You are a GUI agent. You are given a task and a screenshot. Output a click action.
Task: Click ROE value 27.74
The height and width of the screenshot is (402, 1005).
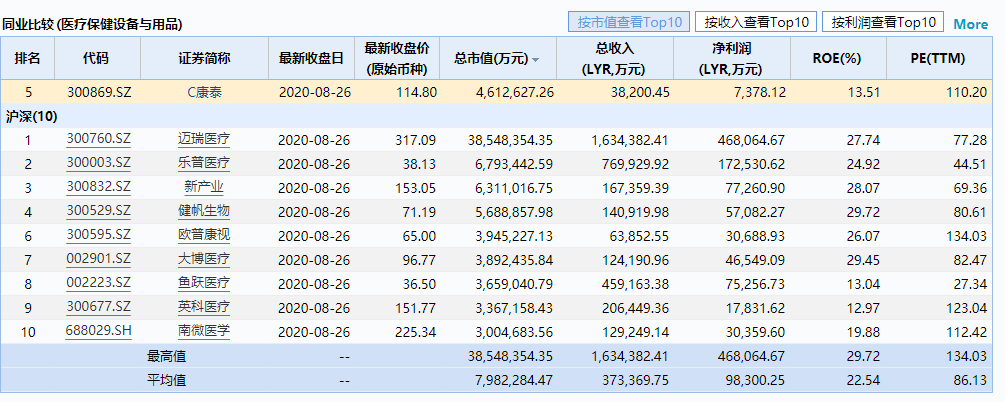coord(863,140)
